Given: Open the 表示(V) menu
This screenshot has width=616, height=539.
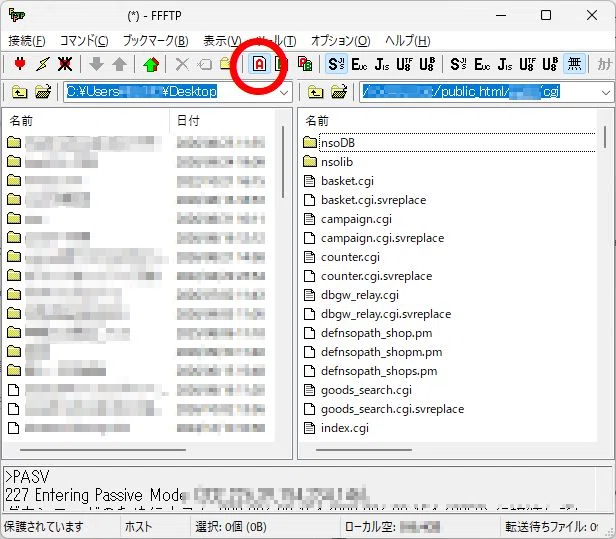Looking at the screenshot, I should (x=222, y=40).
